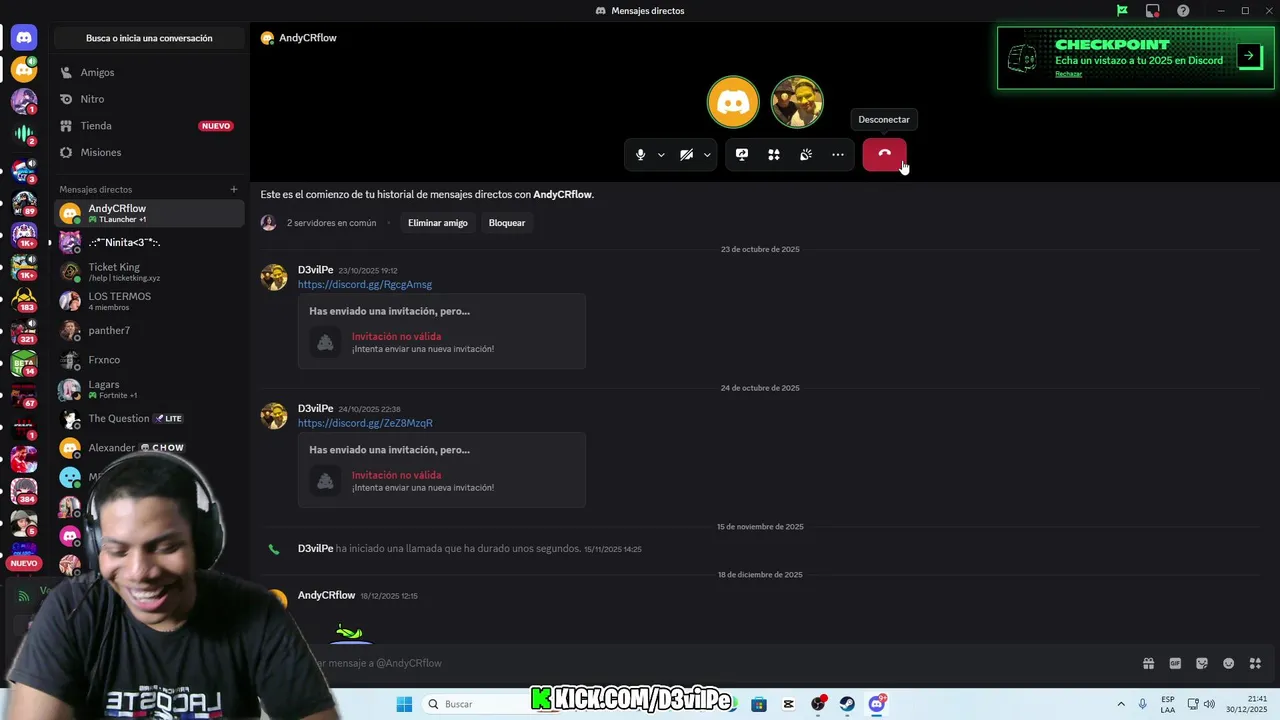
Task: Click green flag icon in title bar
Action: coord(1122,11)
